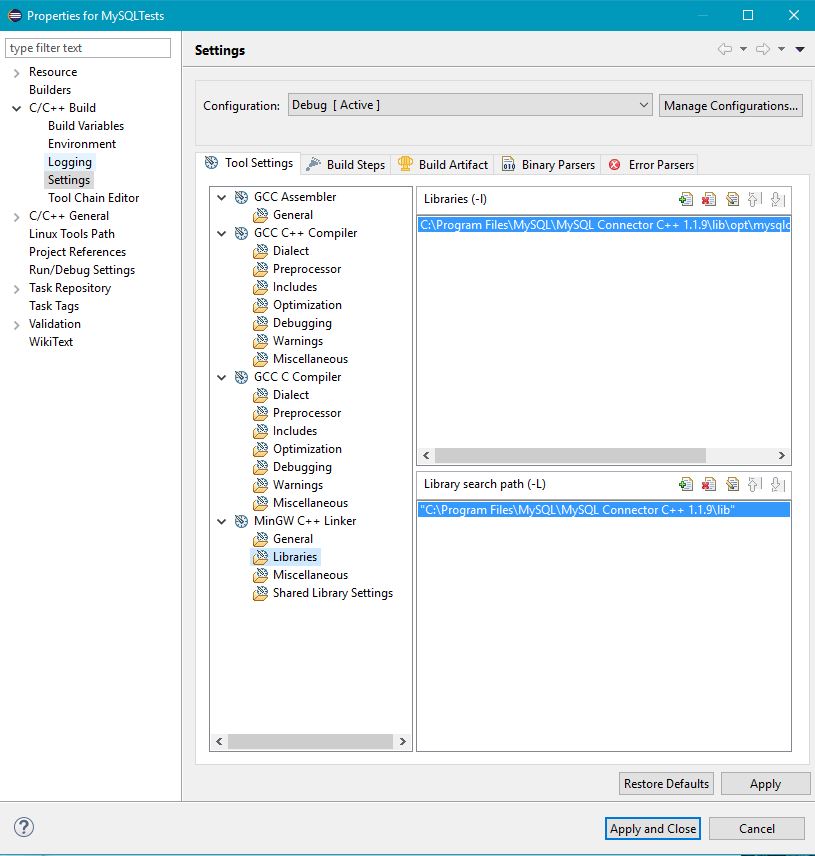
Task: Select the mysqlcppconn library entry
Action: pyautogui.click(x=604, y=225)
